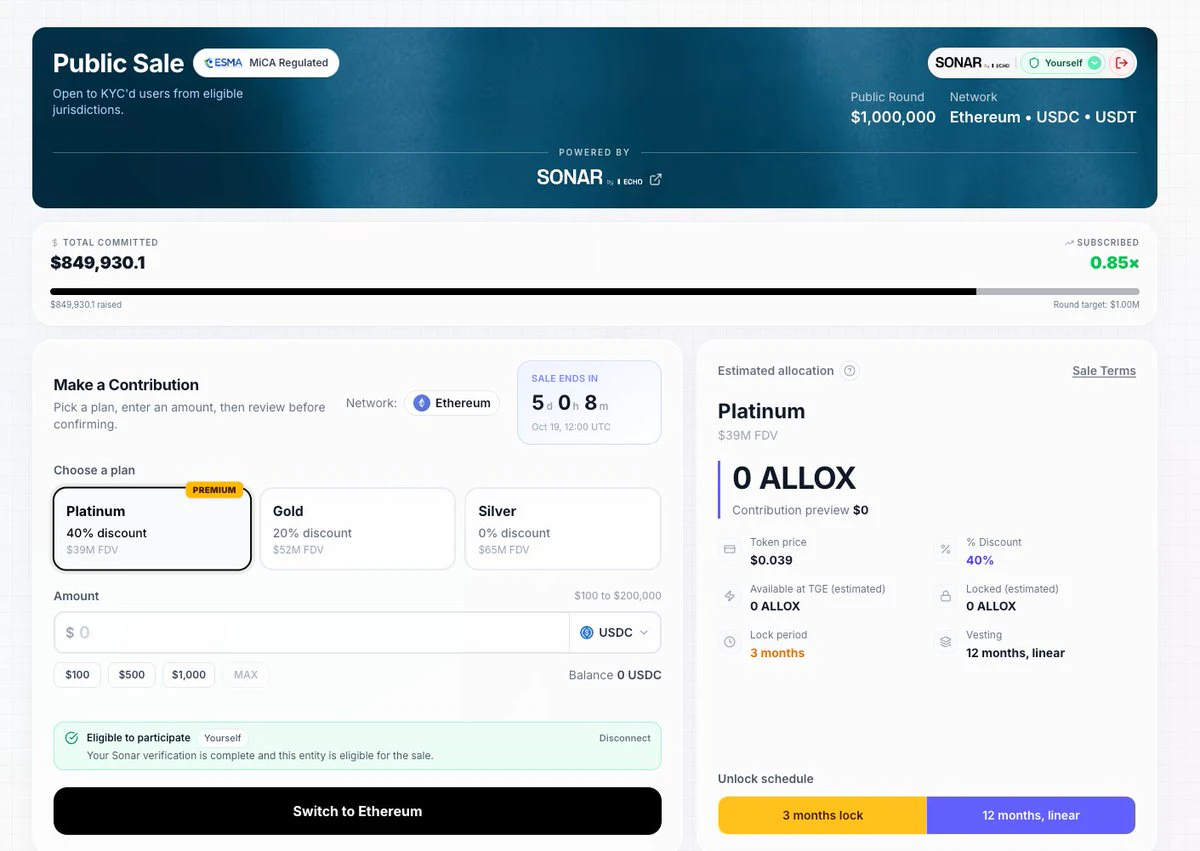Set amount with the $1,000 preset
1200x851 pixels.
click(x=189, y=675)
